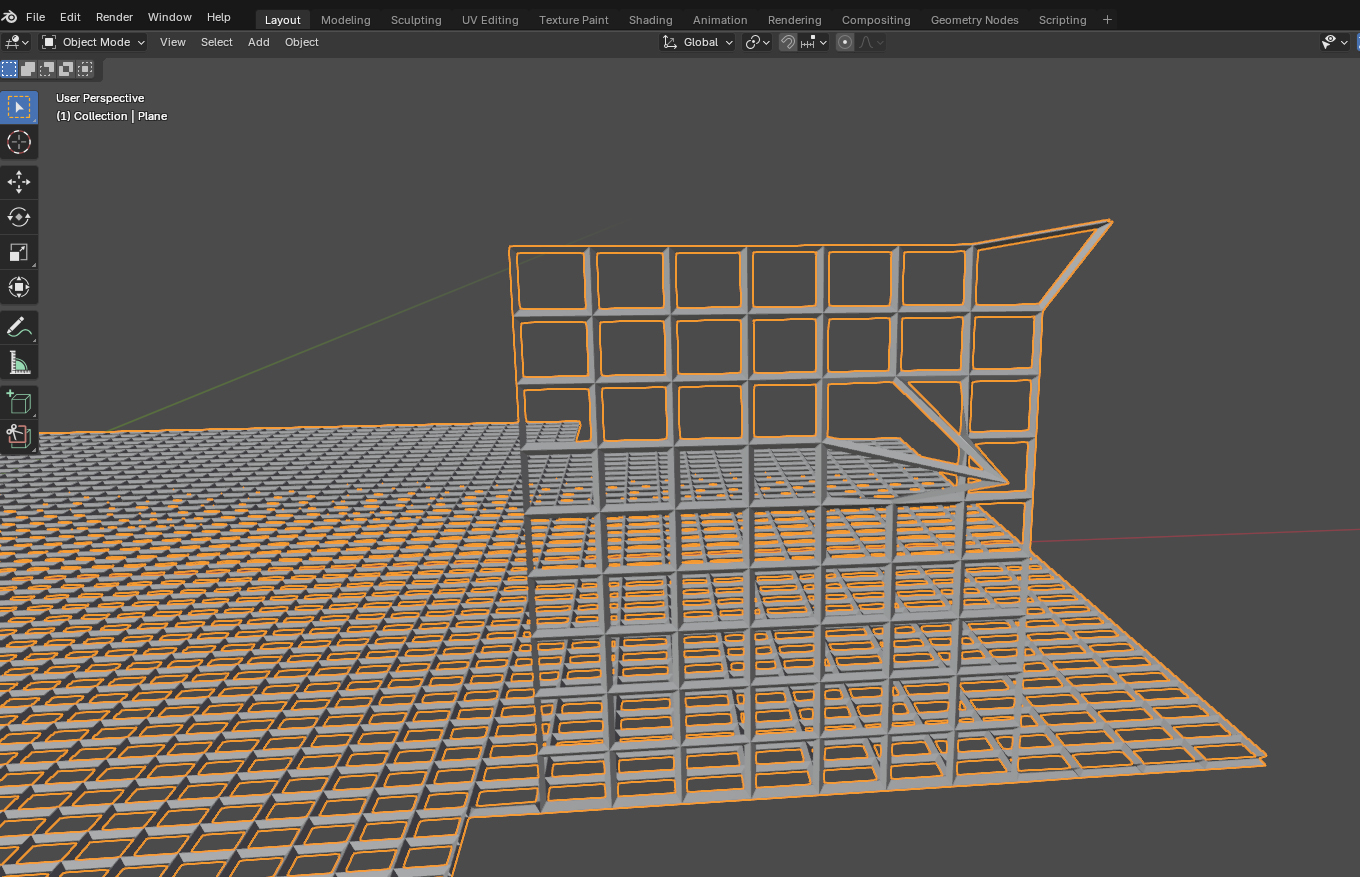Activate the 3D Cursor tool
The width and height of the screenshot is (1360, 877).
click(x=19, y=142)
